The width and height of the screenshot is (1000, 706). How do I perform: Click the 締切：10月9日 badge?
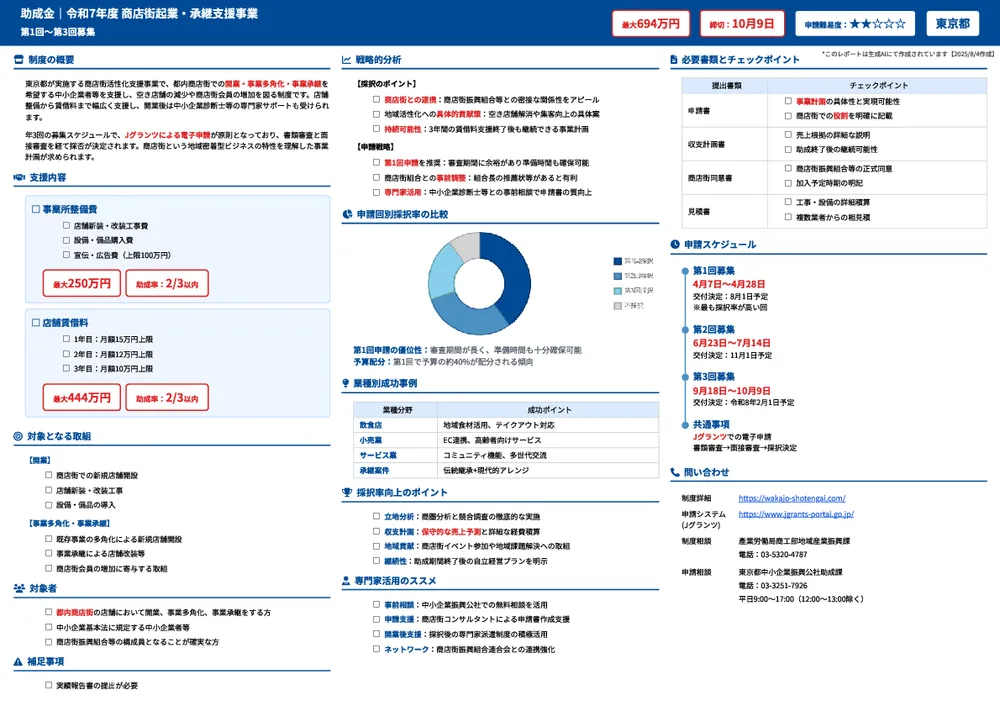point(742,24)
